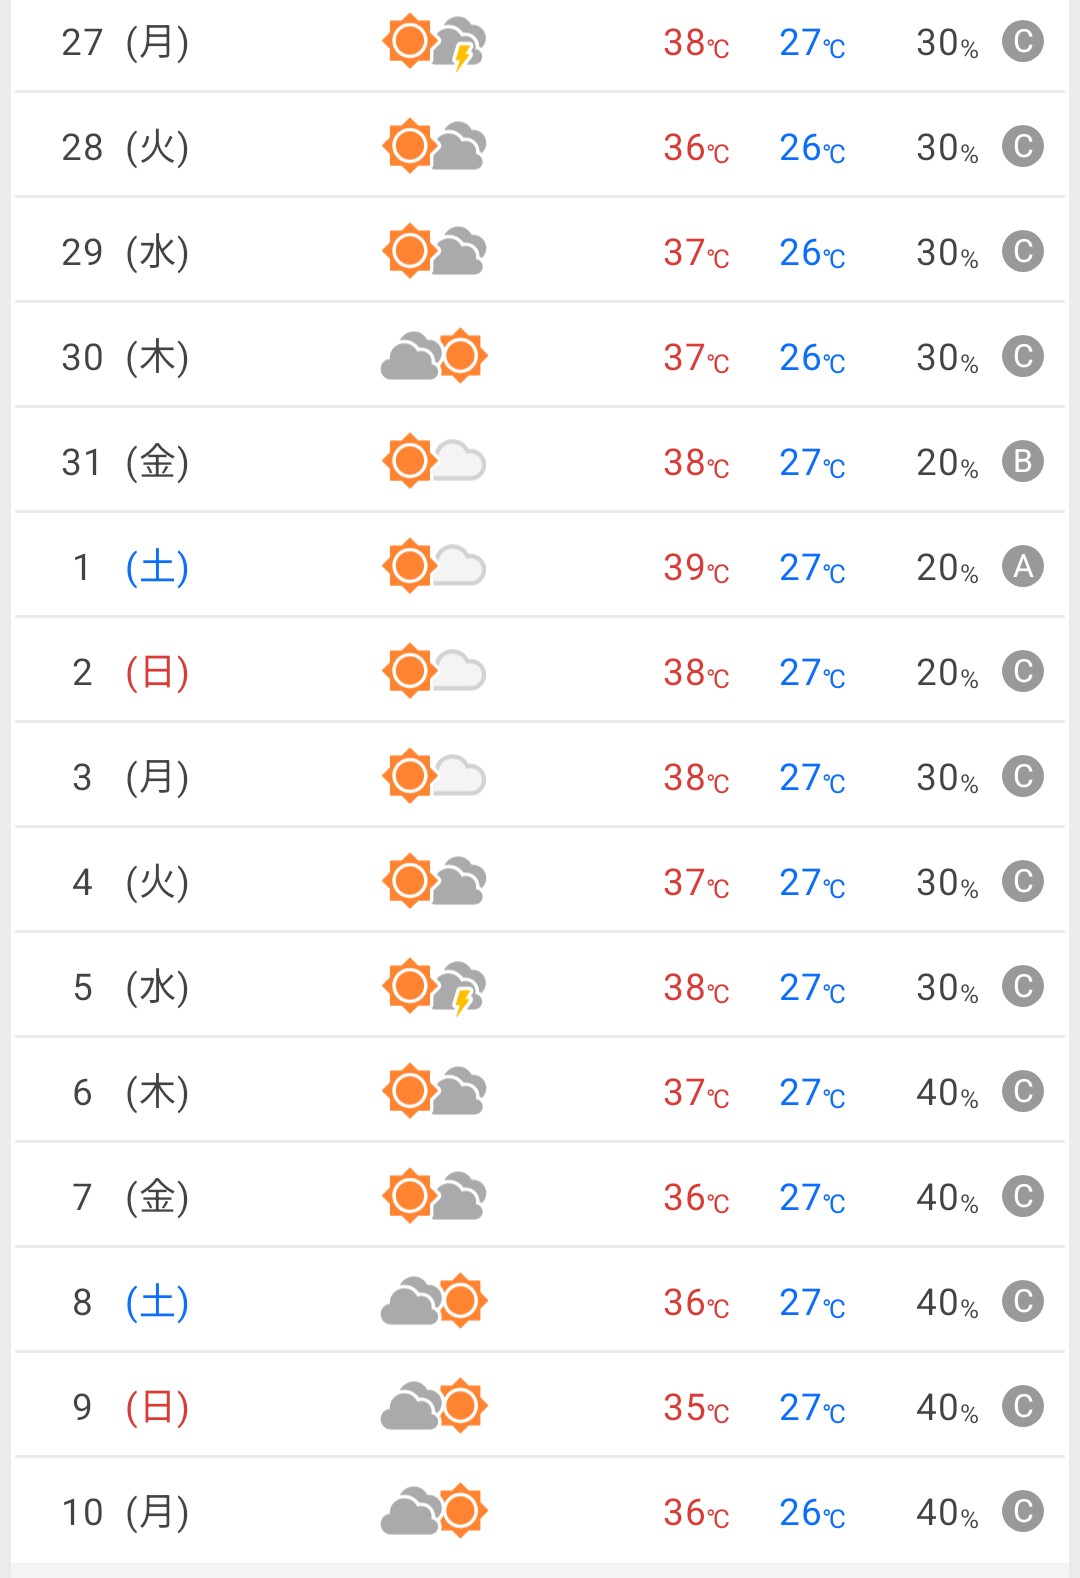The width and height of the screenshot is (1080, 1578).
Task: Tap the 20% rain chance on 31 (金)
Action: (947, 463)
